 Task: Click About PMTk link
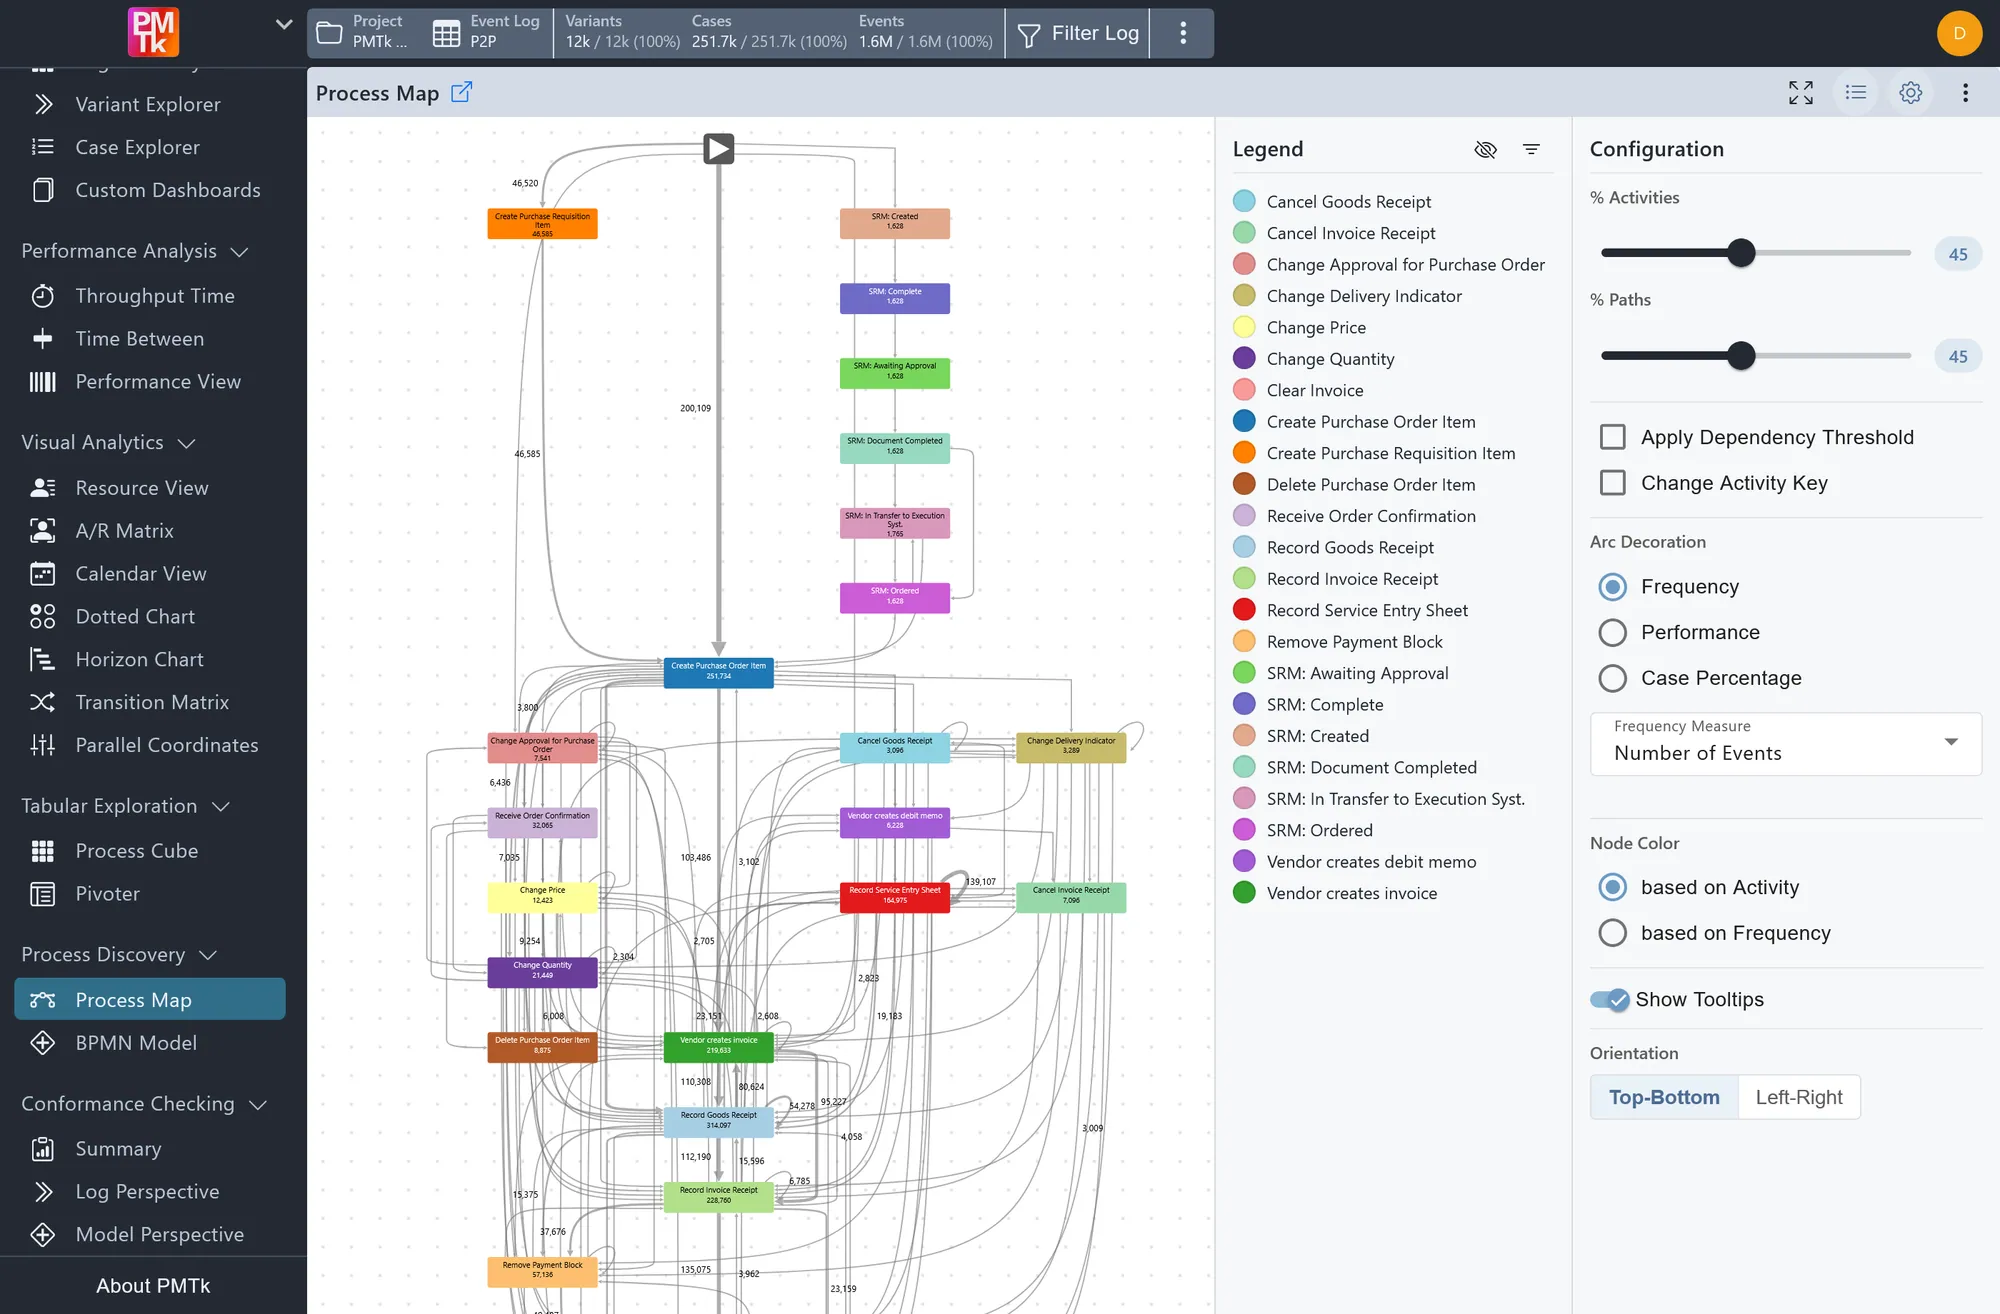click(153, 1286)
